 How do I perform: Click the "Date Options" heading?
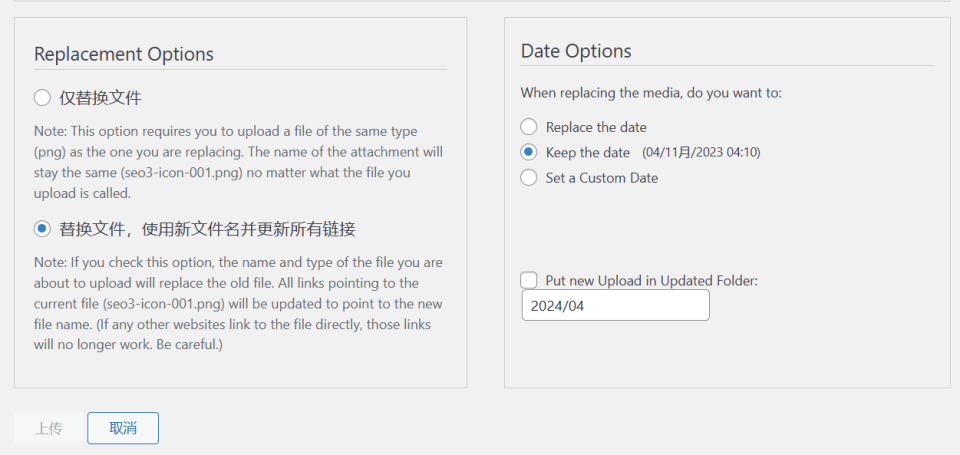(576, 51)
